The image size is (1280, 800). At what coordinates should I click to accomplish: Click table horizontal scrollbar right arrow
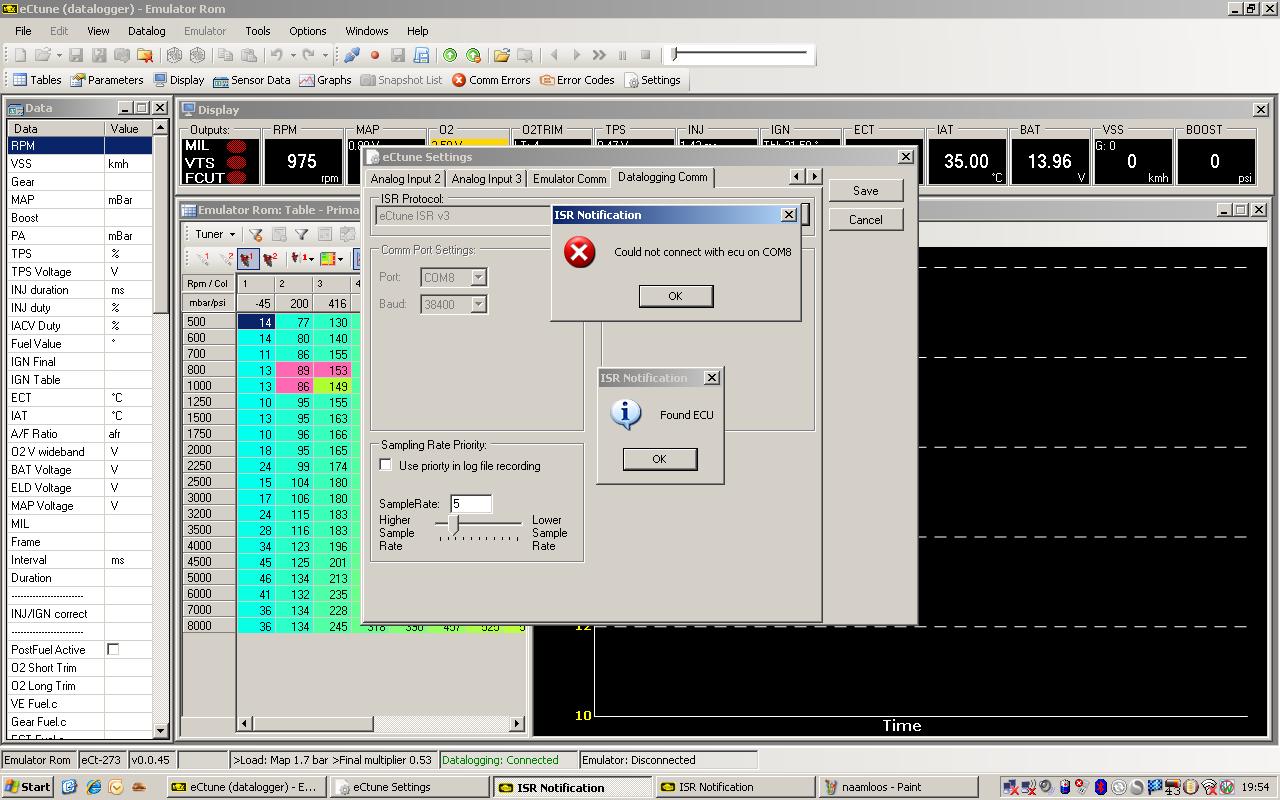517,723
